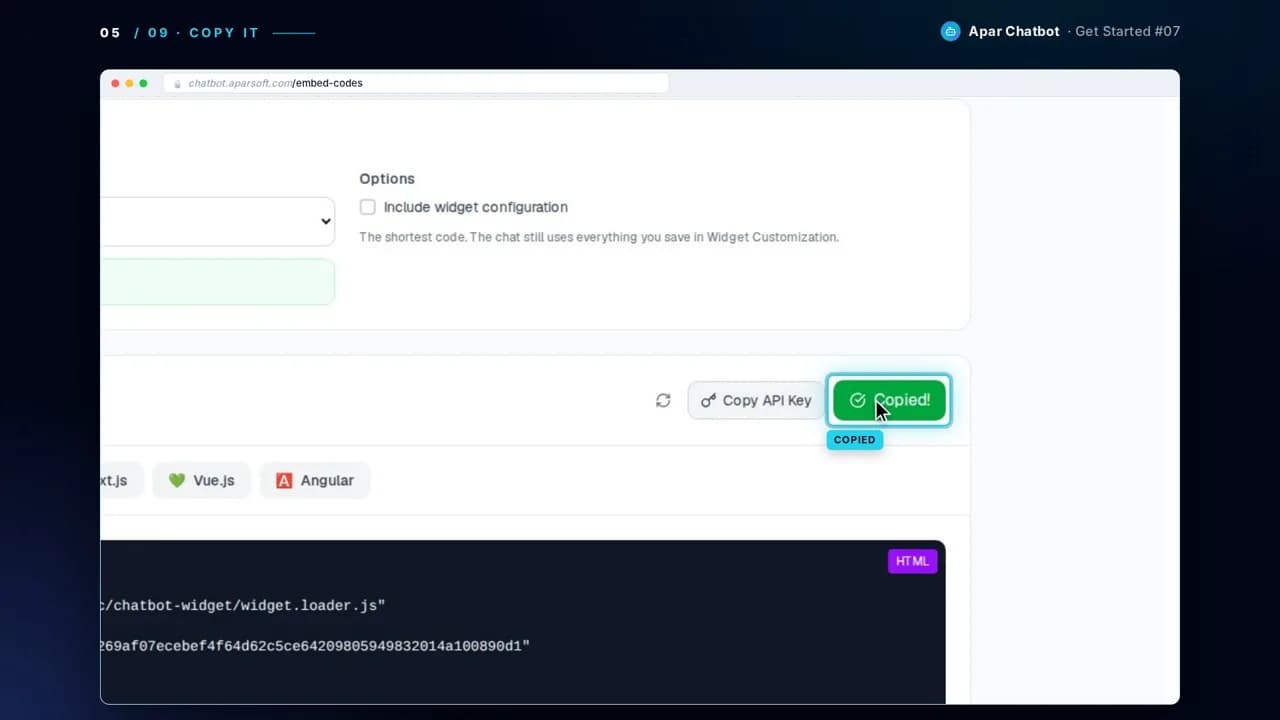Image resolution: width=1280 pixels, height=720 pixels.
Task: Select the Vue.js framework tab
Action: [201, 480]
